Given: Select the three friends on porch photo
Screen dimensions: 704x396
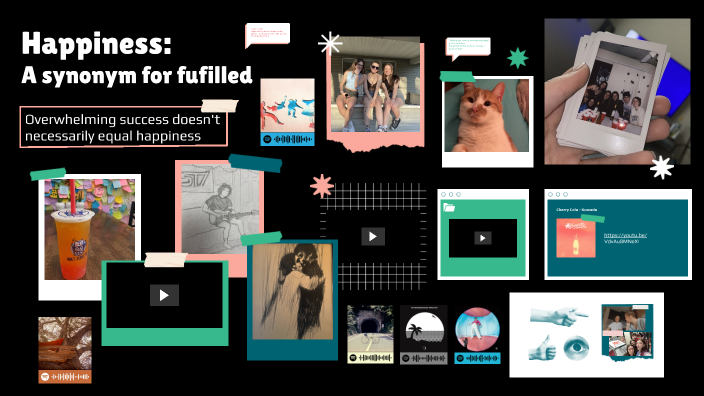Looking at the screenshot, I should (375, 85).
